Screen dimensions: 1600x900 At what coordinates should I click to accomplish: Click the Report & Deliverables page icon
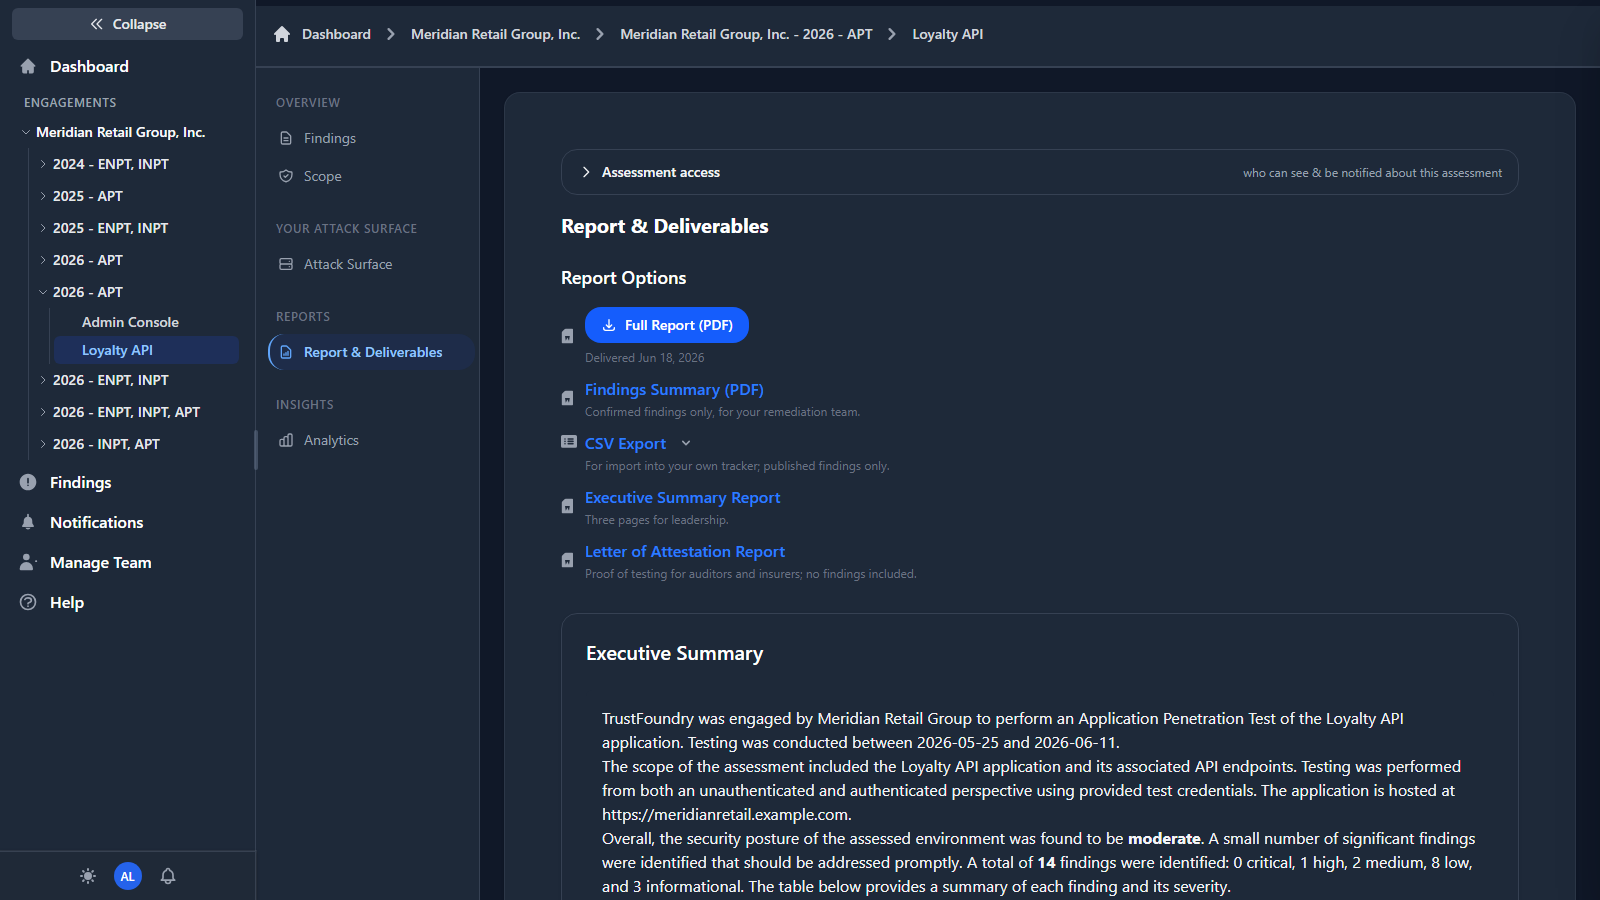pos(286,352)
